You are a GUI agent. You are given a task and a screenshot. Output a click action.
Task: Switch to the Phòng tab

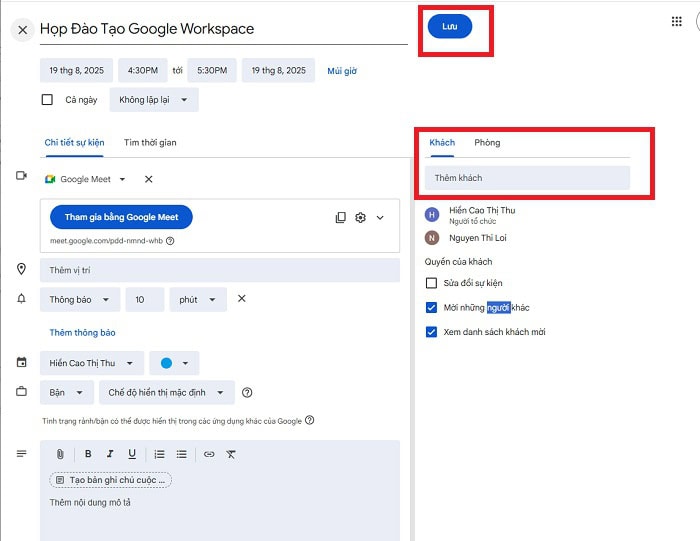[x=487, y=142]
